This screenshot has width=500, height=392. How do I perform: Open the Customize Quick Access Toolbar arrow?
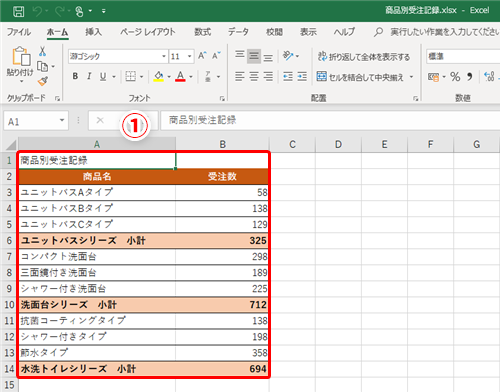pyautogui.click(x=104, y=11)
